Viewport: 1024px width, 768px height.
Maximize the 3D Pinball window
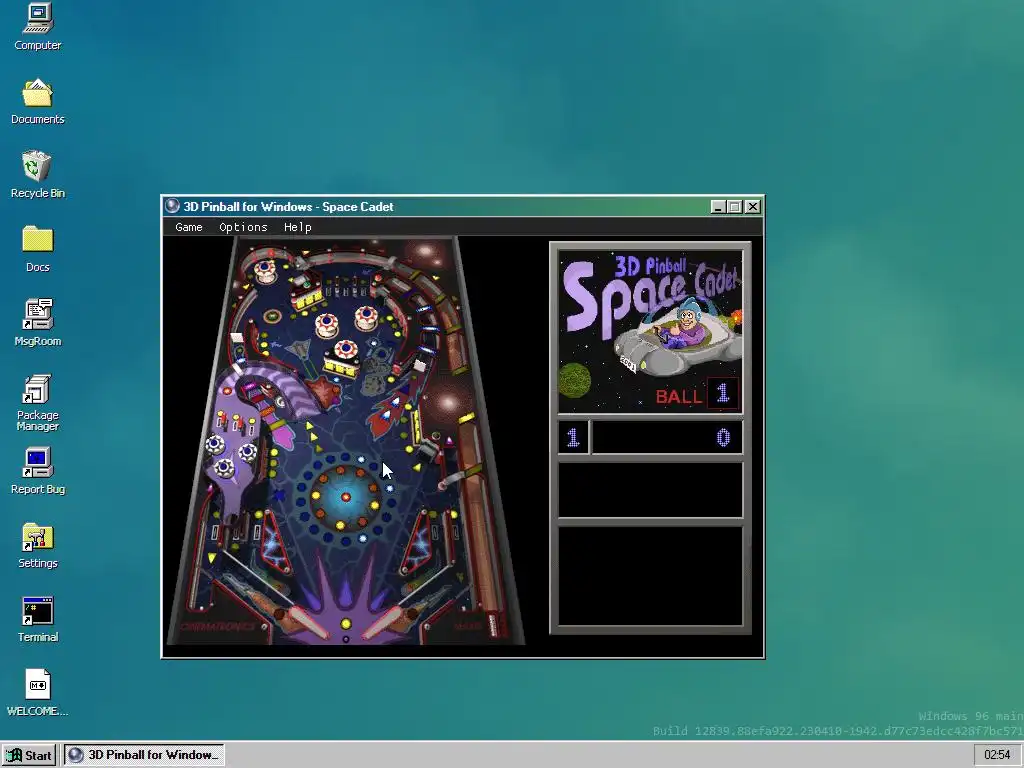click(x=735, y=207)
